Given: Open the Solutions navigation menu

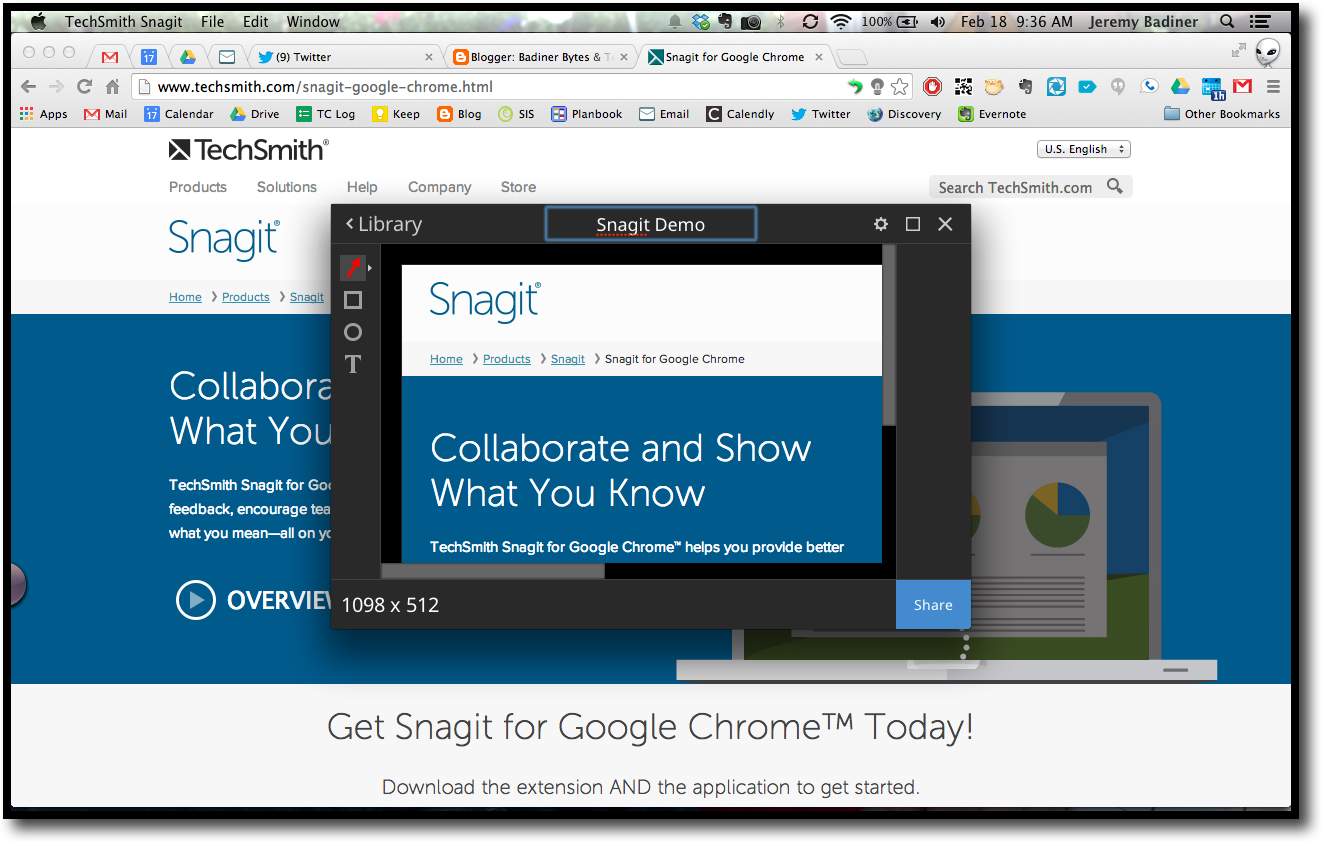Looking at the screenshot, I should pos(287,187).
